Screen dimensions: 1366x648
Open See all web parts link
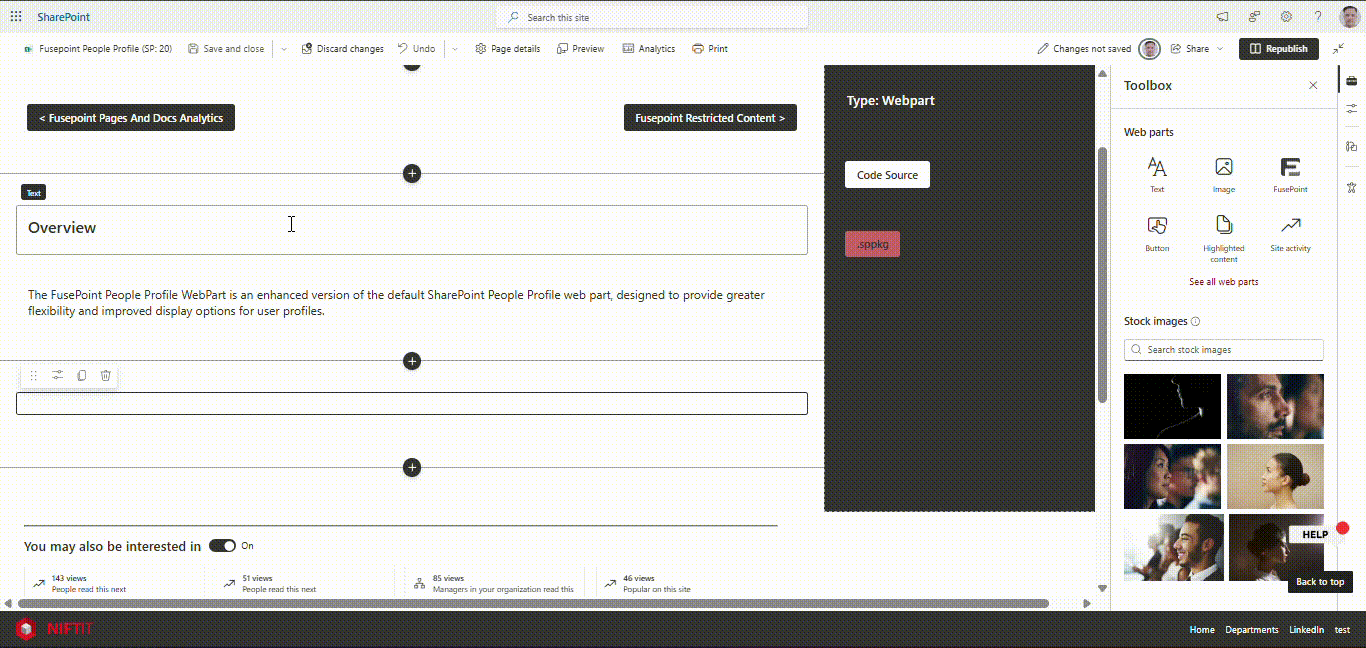coord(1223,282)
